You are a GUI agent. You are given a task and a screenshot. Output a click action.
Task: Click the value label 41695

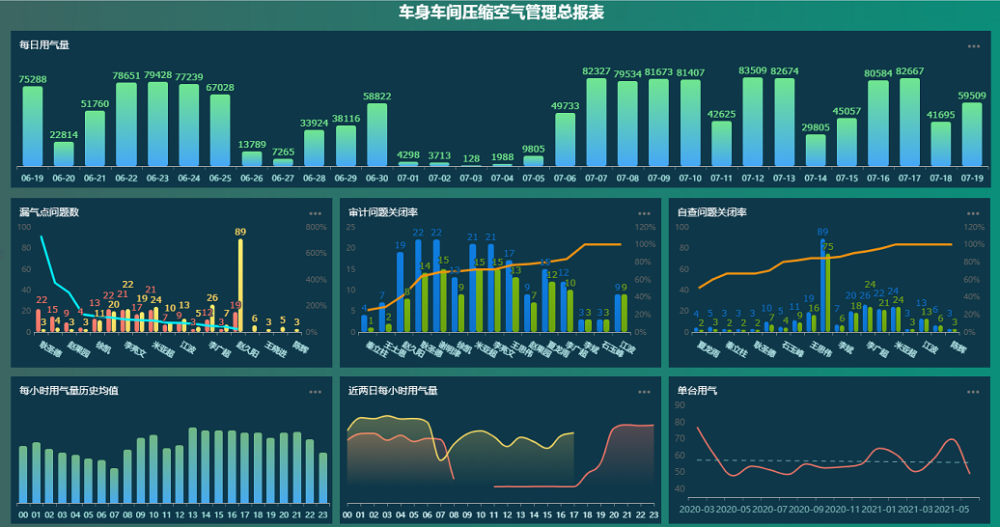click(x=941, y=115)
